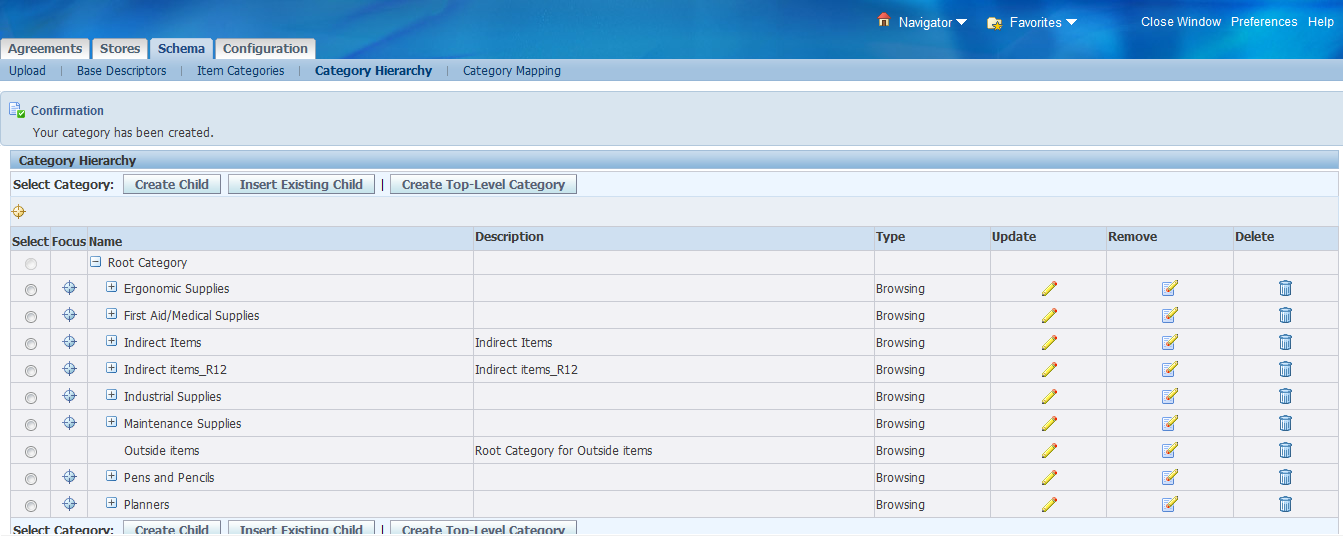Expand the Planners node
1343x536 pixels.
[112, 504]
